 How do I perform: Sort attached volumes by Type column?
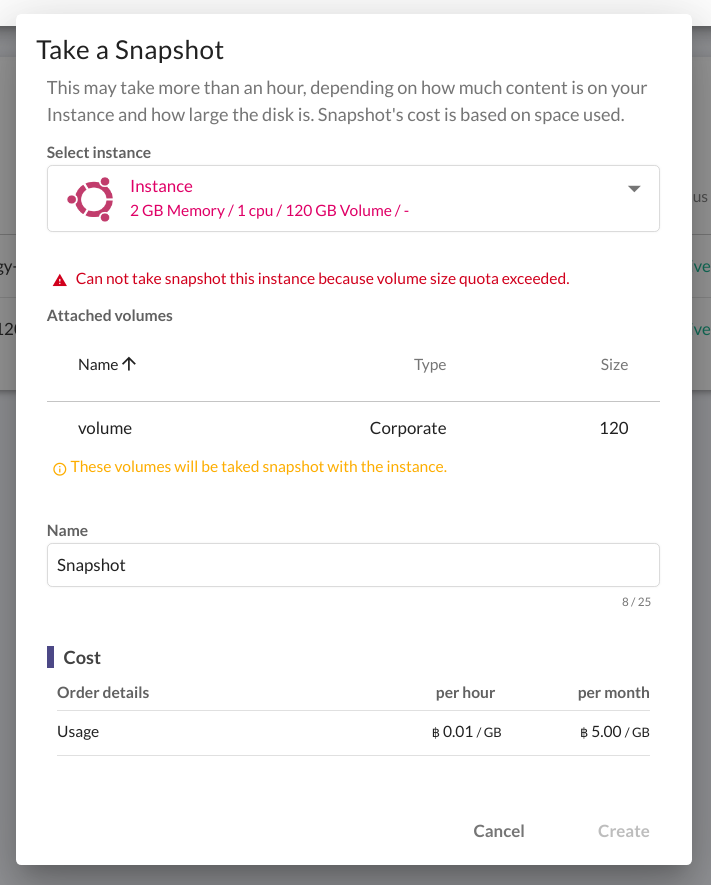click(430, 365)
